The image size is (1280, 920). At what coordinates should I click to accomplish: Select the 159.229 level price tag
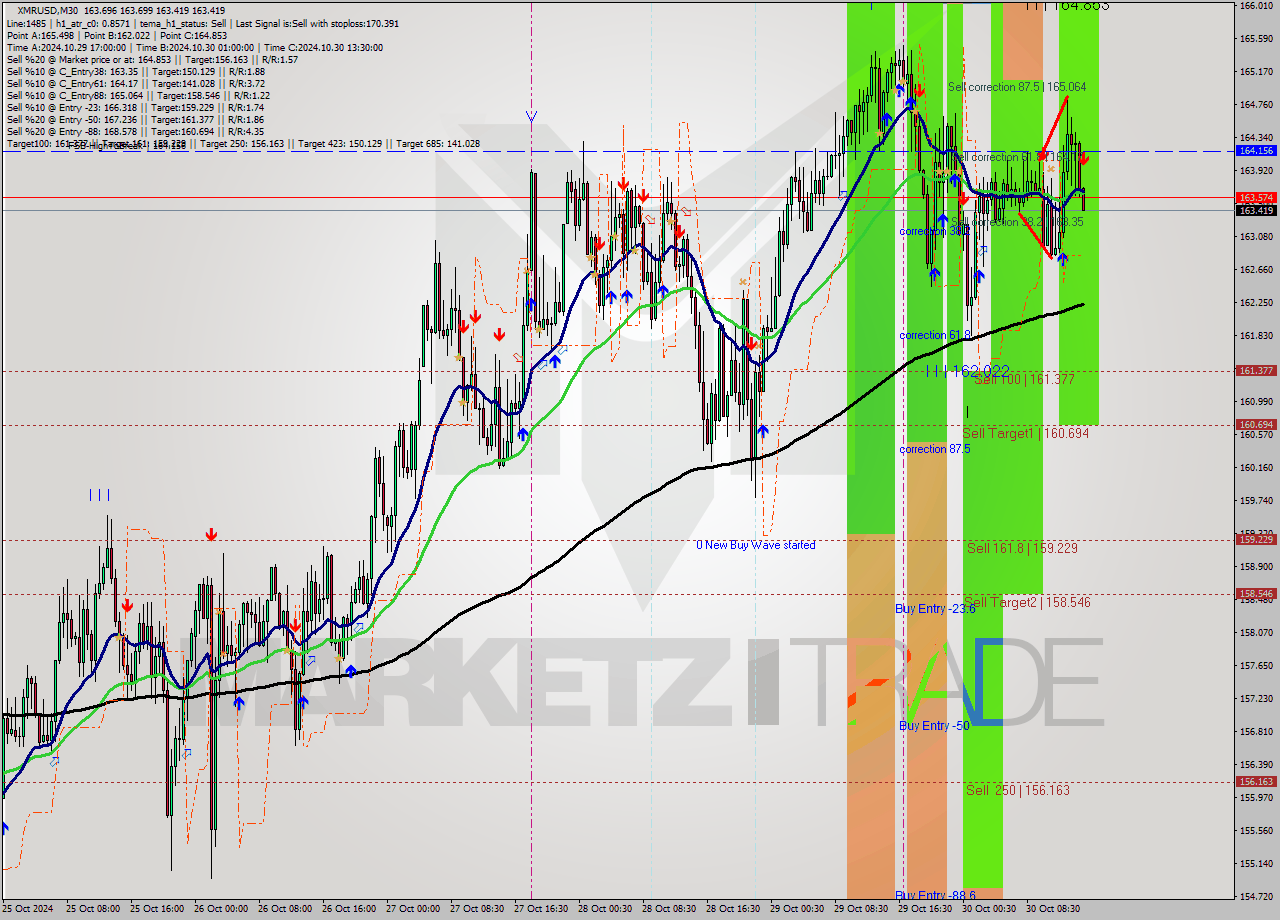(1256, 540)
